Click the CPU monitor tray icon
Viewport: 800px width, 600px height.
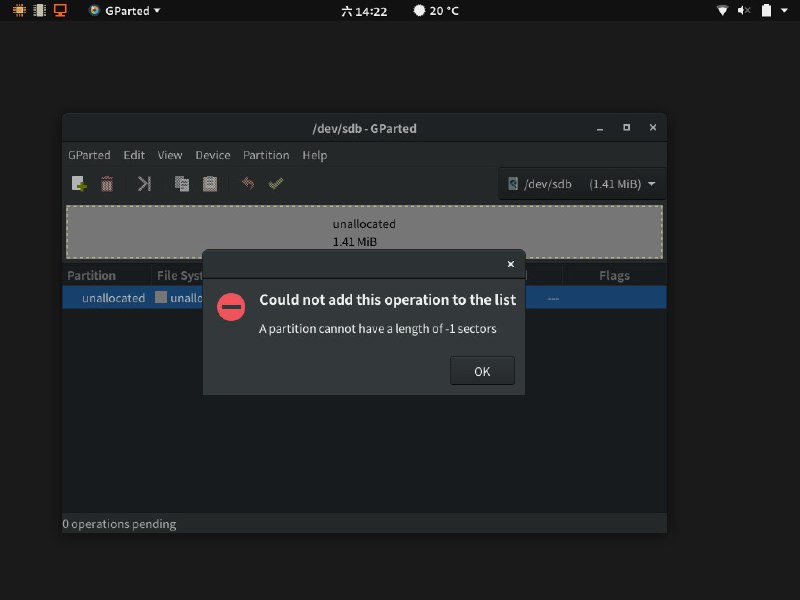(x=19, y=10)
